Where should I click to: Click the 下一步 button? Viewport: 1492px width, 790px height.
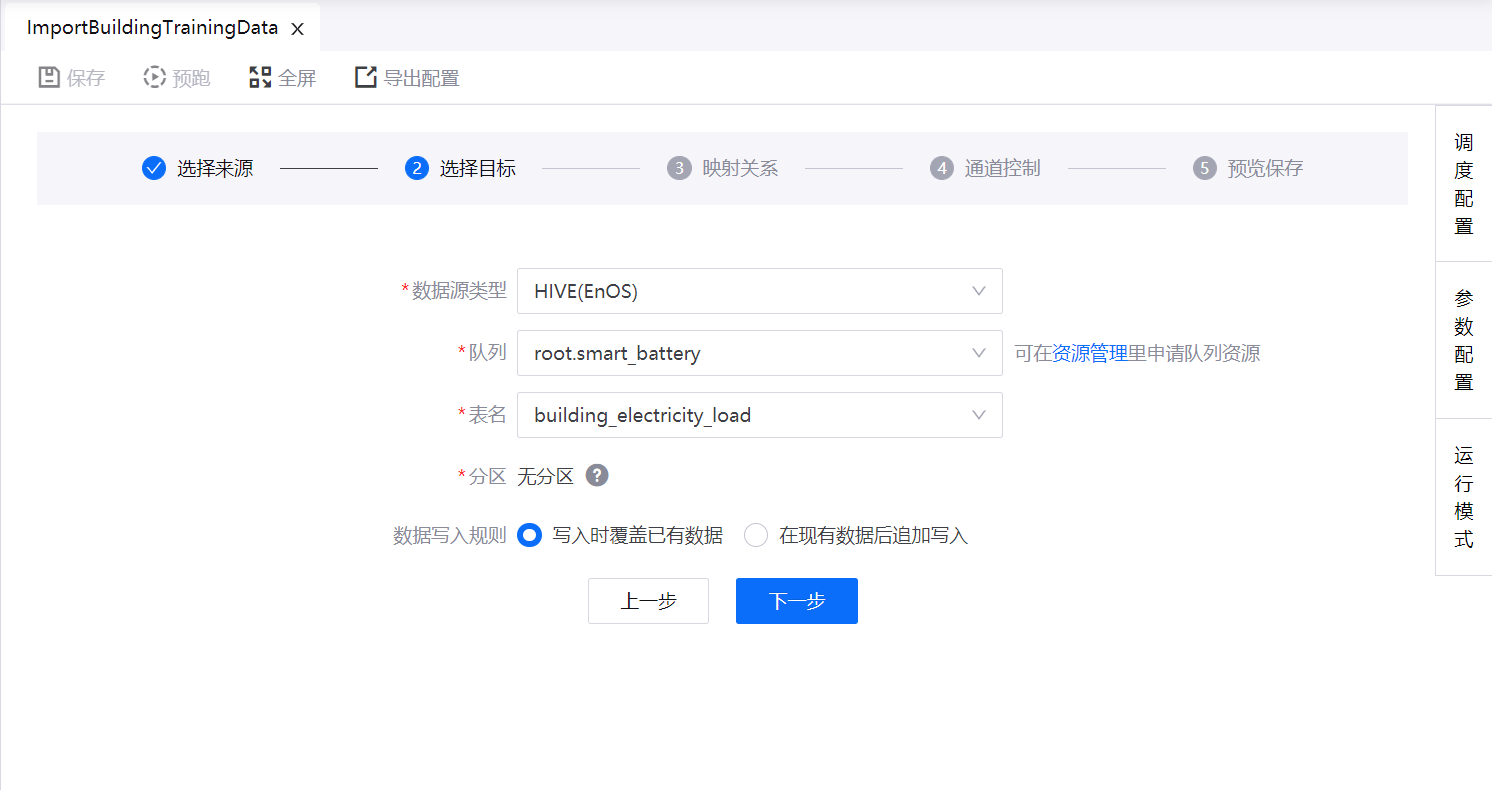click(797, 601)
